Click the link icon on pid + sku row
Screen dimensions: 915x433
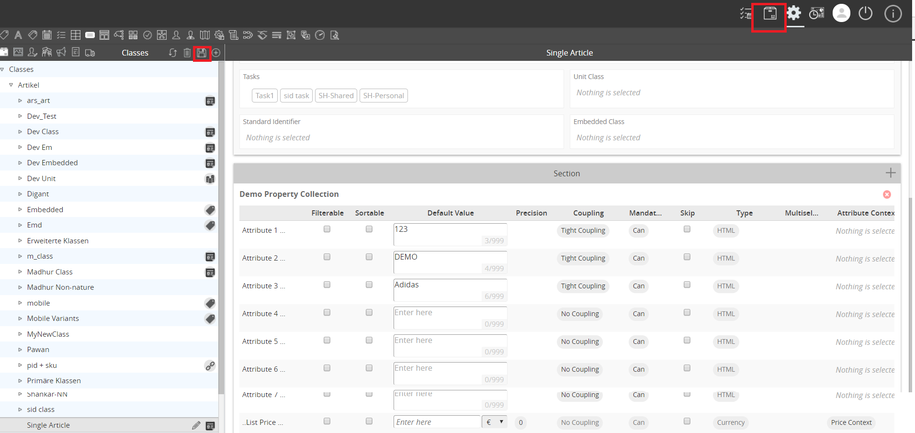[210, 365]
